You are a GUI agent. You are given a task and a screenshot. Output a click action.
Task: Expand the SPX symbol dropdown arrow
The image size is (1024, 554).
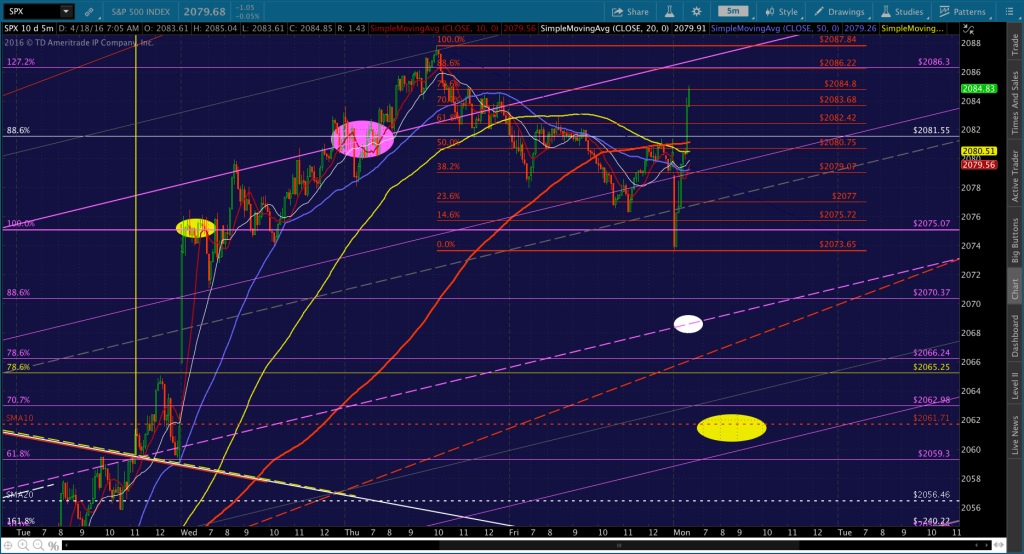tap(66, 12)
